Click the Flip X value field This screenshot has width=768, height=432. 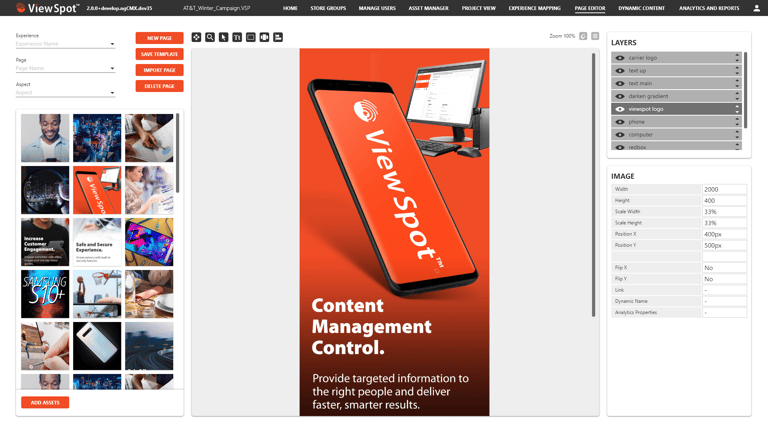[724, 268]
